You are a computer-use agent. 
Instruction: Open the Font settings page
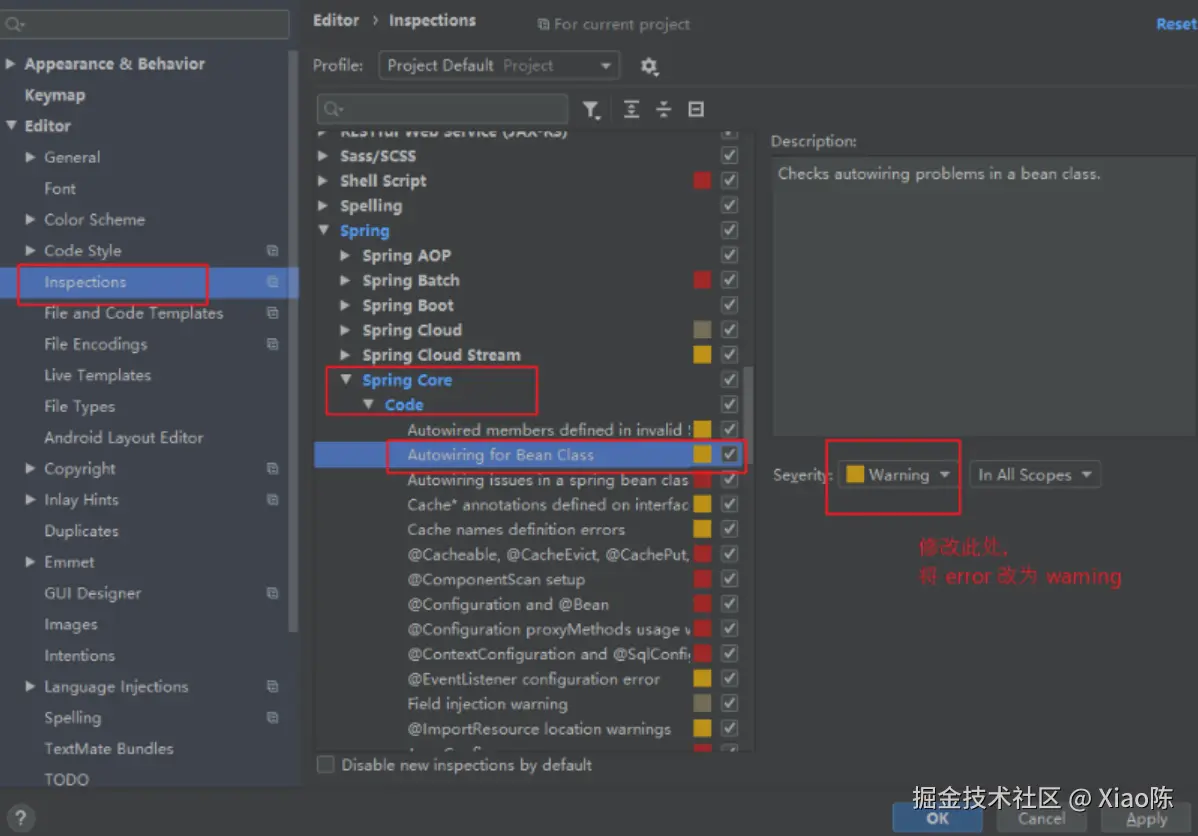[x=60, y=188]
